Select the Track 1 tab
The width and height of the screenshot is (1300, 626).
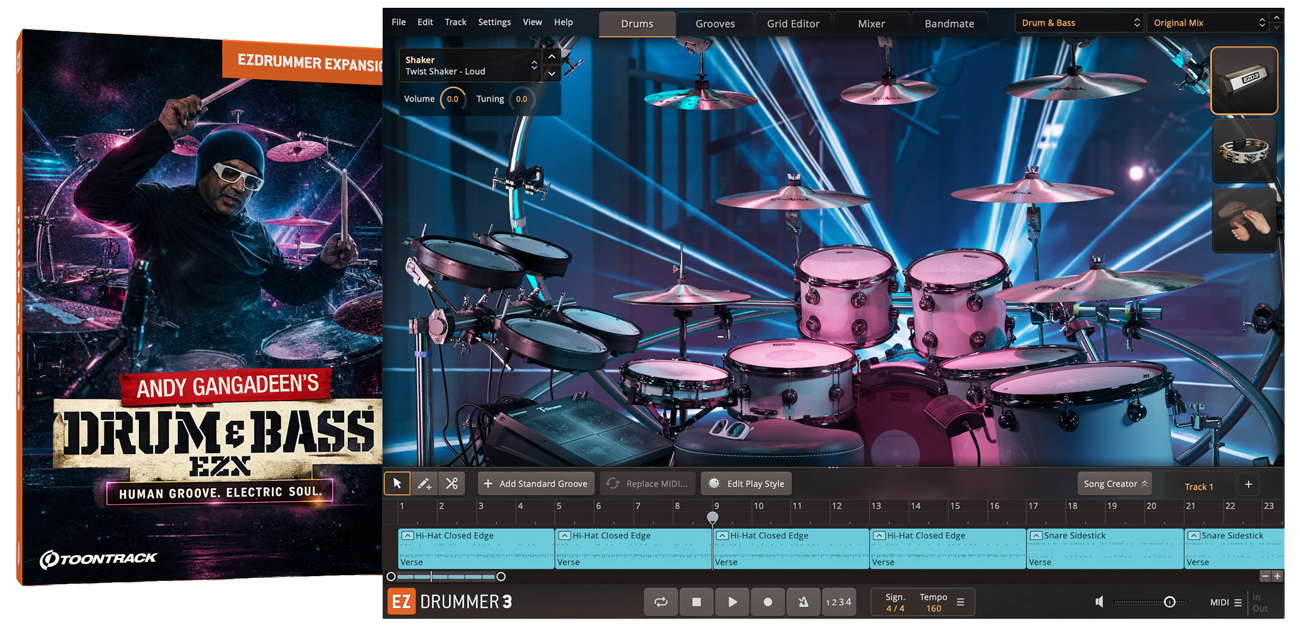(1198, 486)
